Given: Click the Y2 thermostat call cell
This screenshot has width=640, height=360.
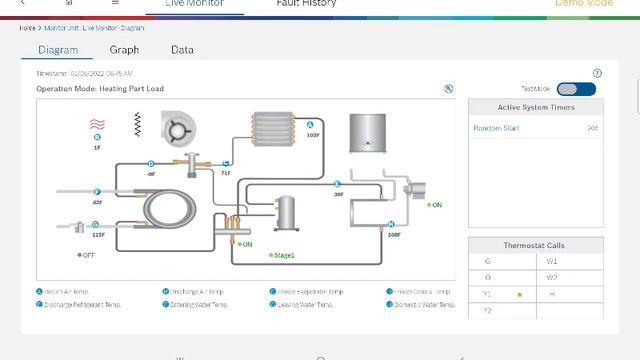Looking at the screenshot, I should (x=502, y=311).
